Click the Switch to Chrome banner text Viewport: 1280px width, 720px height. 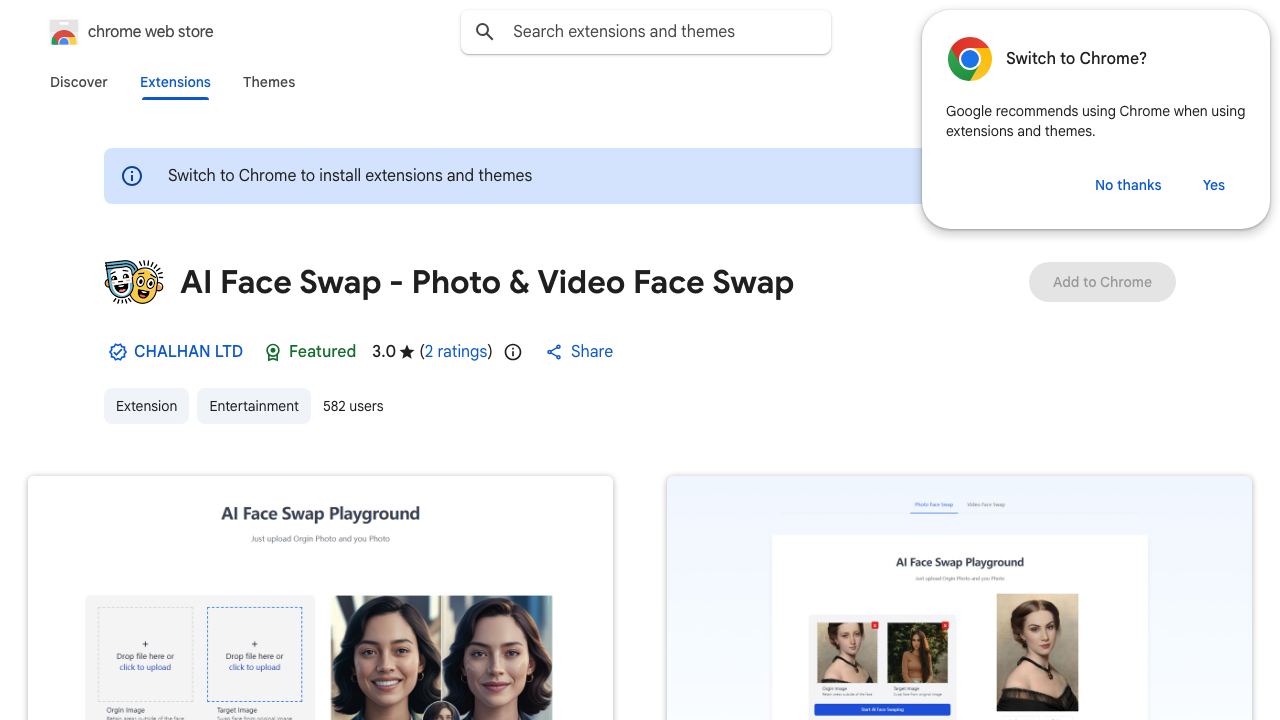pos(350,176)
